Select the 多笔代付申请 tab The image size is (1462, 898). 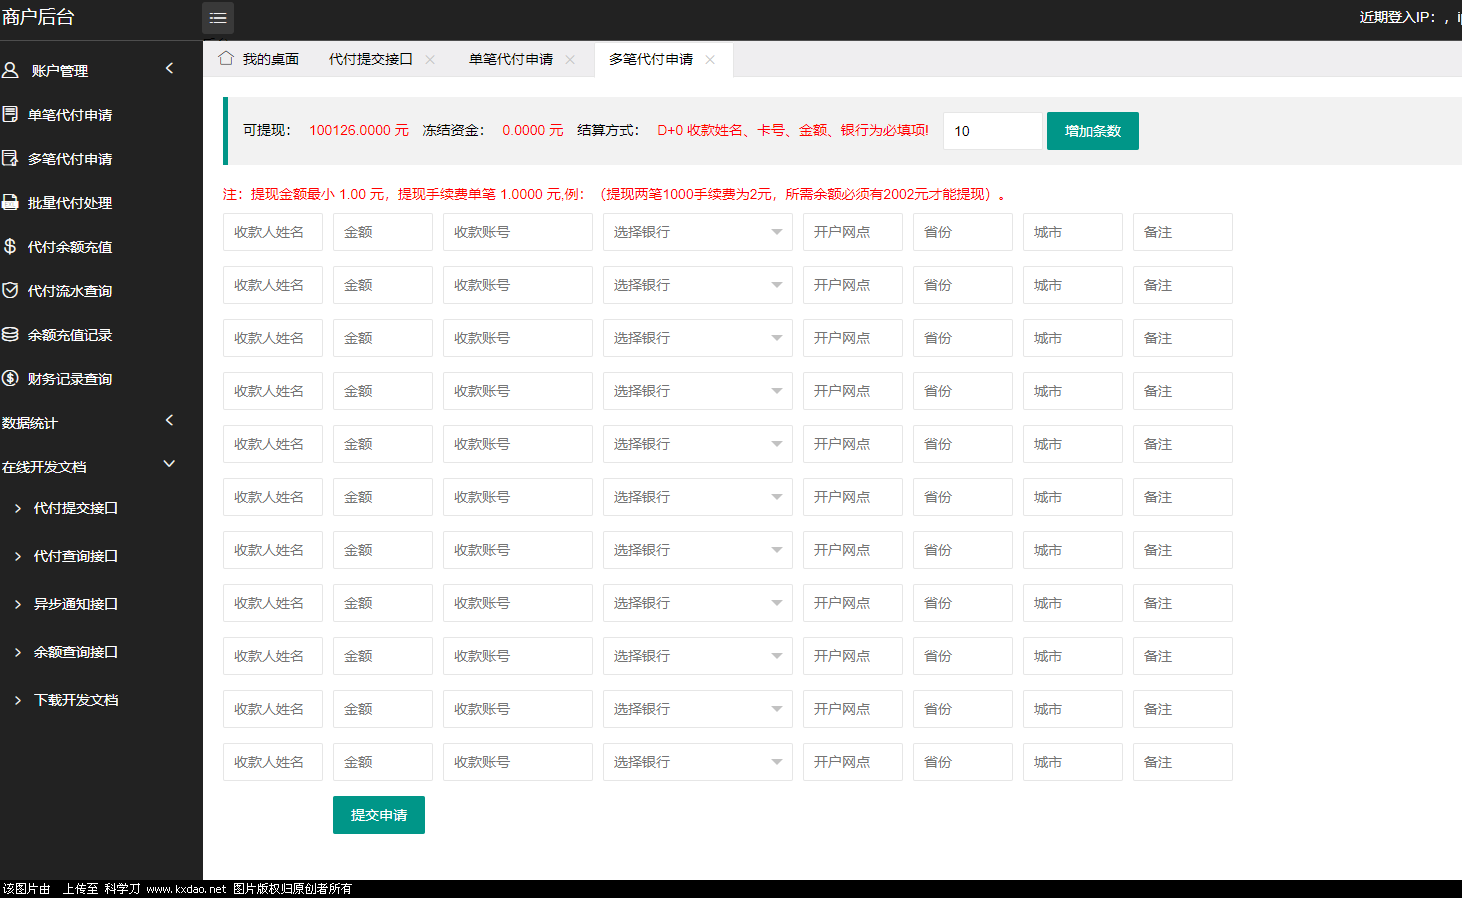[651, 59]
